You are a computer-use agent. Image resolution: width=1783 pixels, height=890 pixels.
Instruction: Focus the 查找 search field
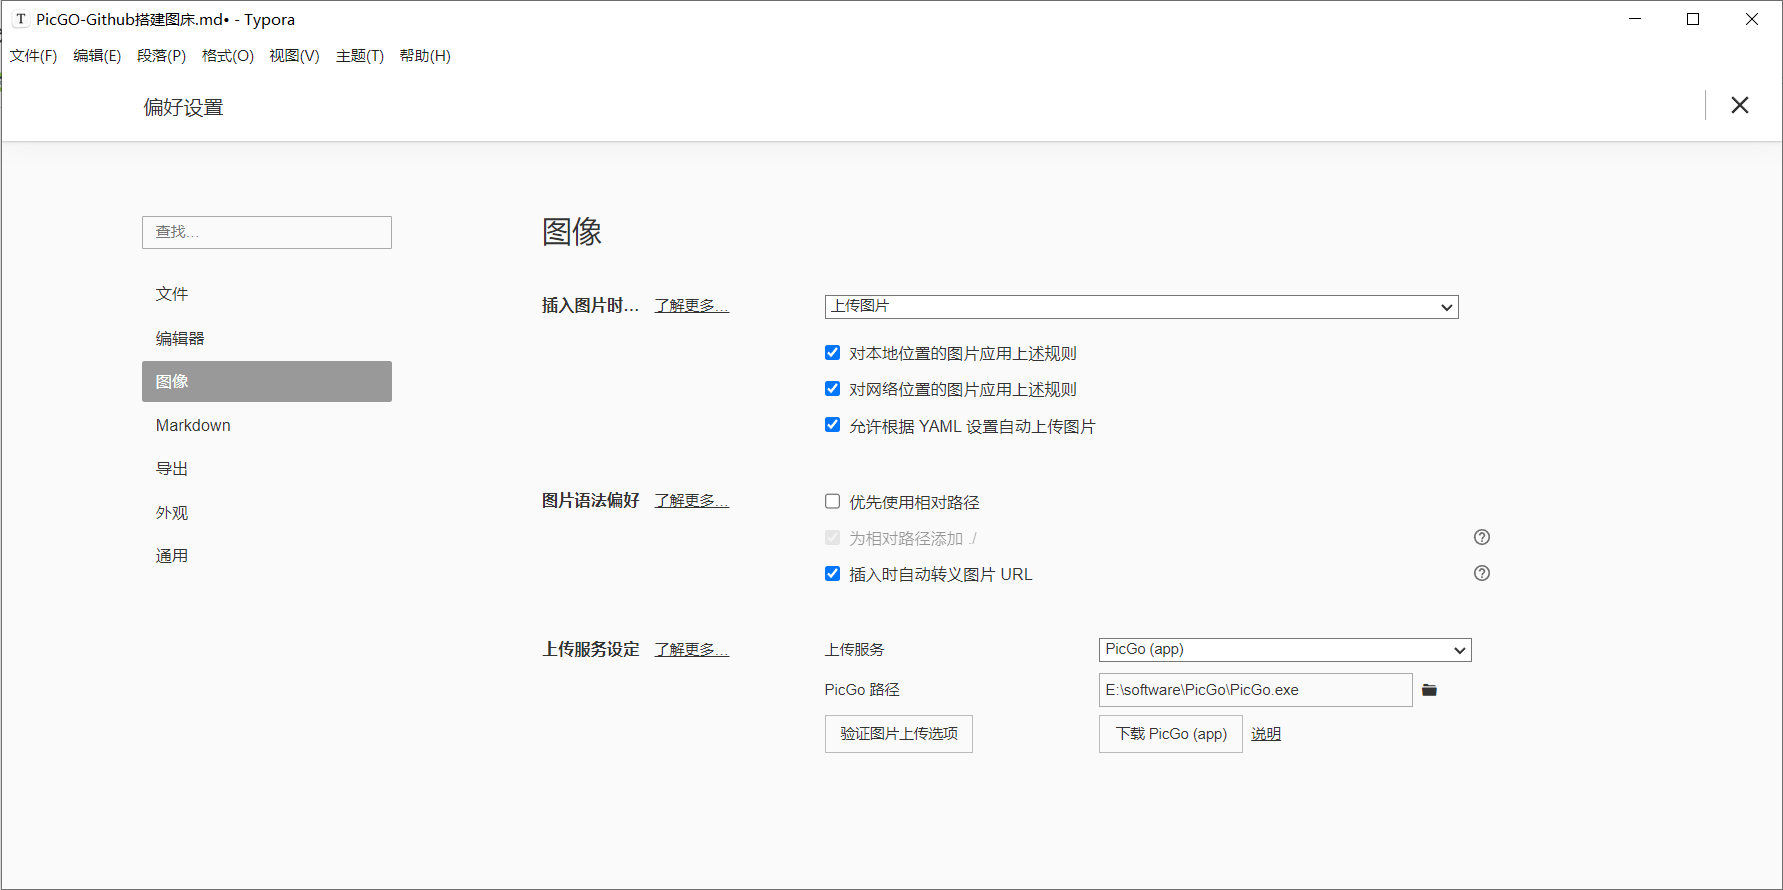tap(267, 232)
